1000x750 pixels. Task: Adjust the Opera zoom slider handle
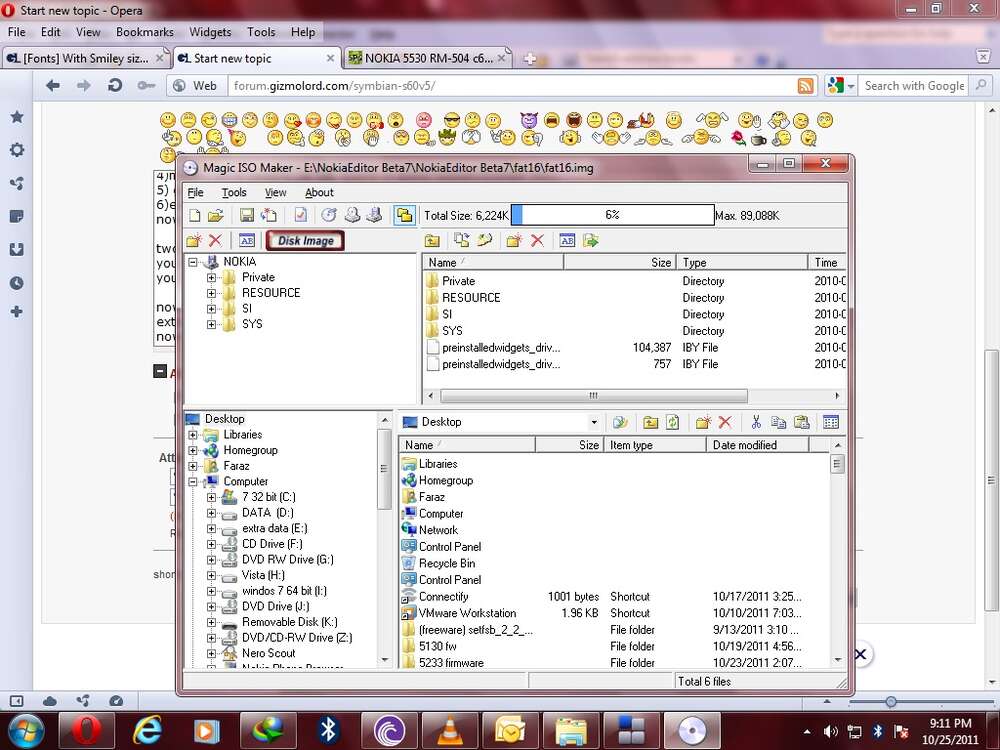point(890,702)
